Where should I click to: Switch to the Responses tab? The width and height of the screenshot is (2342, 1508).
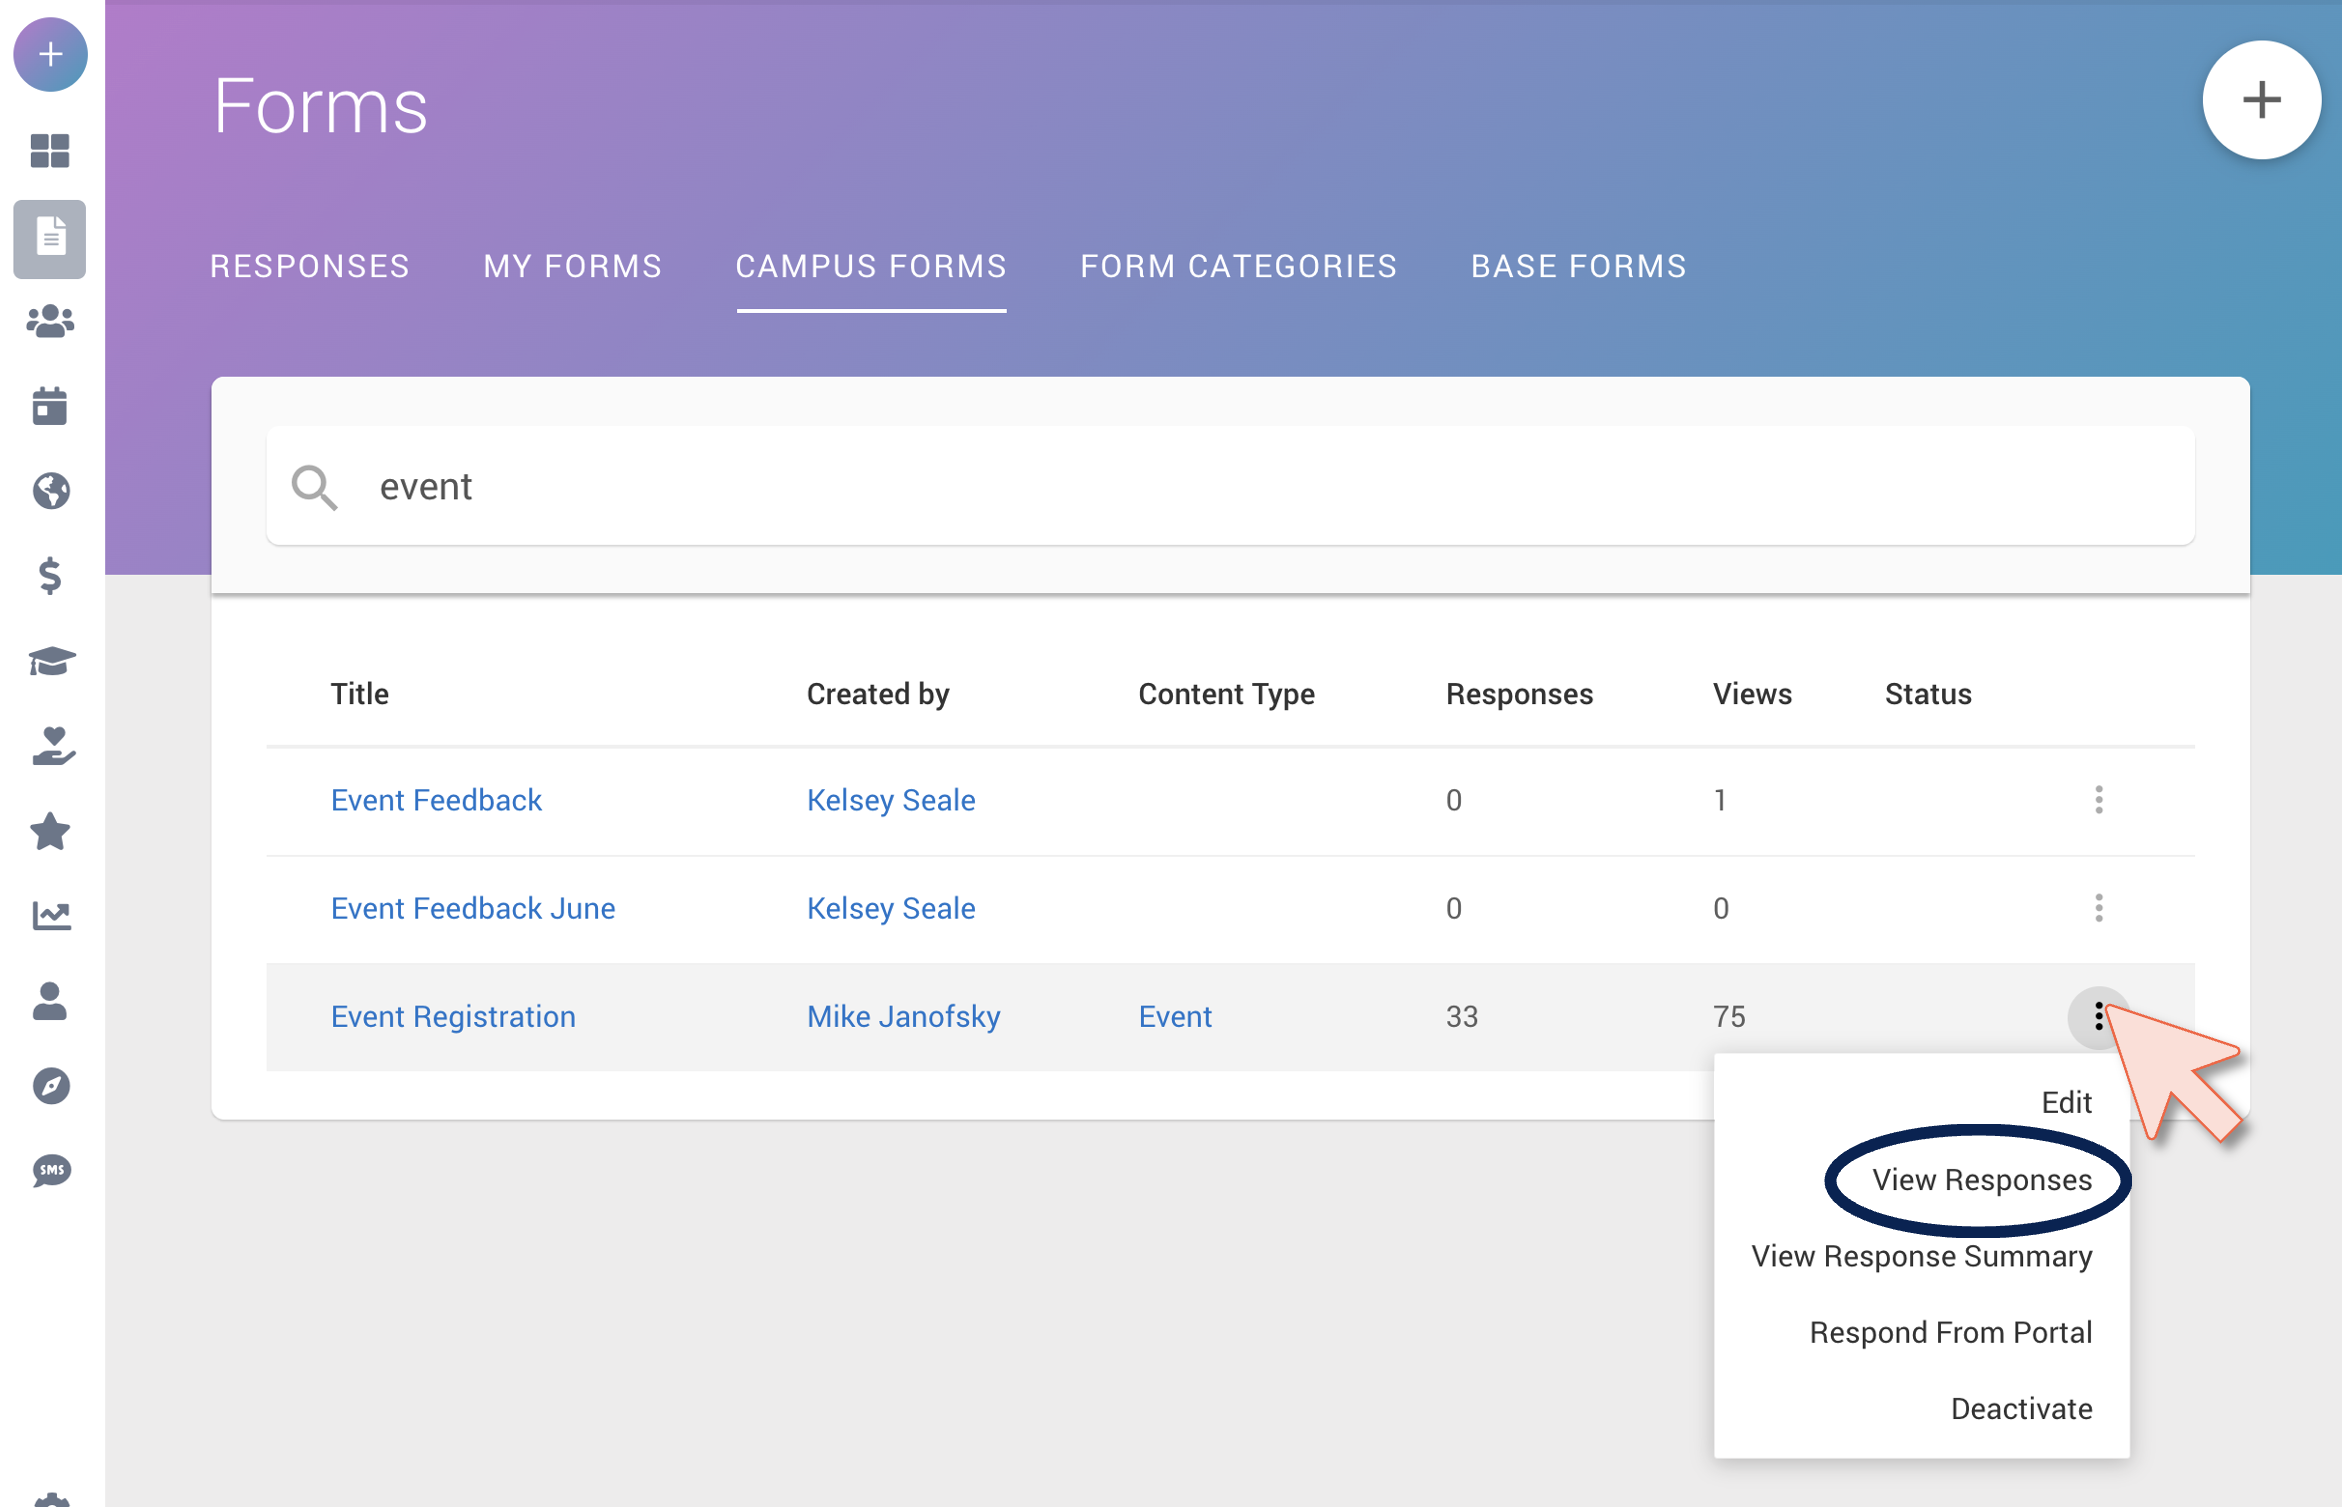[x=310, y=266]
